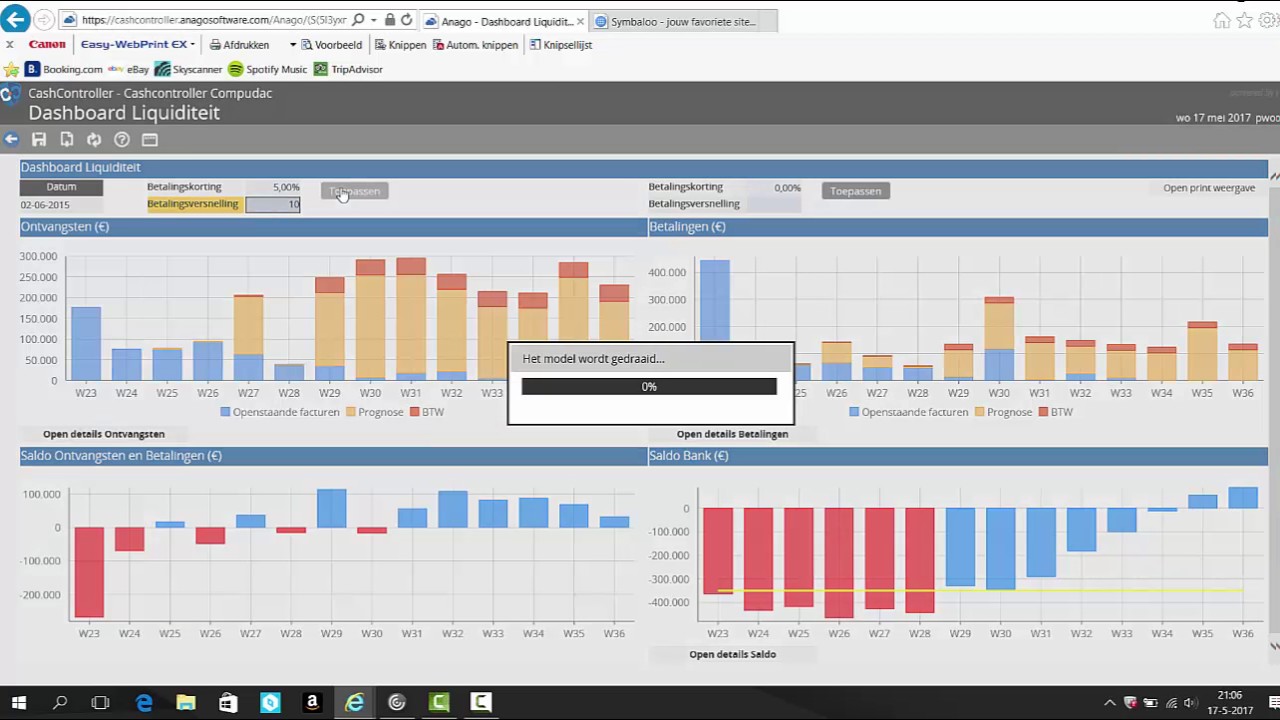Open taskbar search magnifier
1280x720 pixels.
point(60,703)
